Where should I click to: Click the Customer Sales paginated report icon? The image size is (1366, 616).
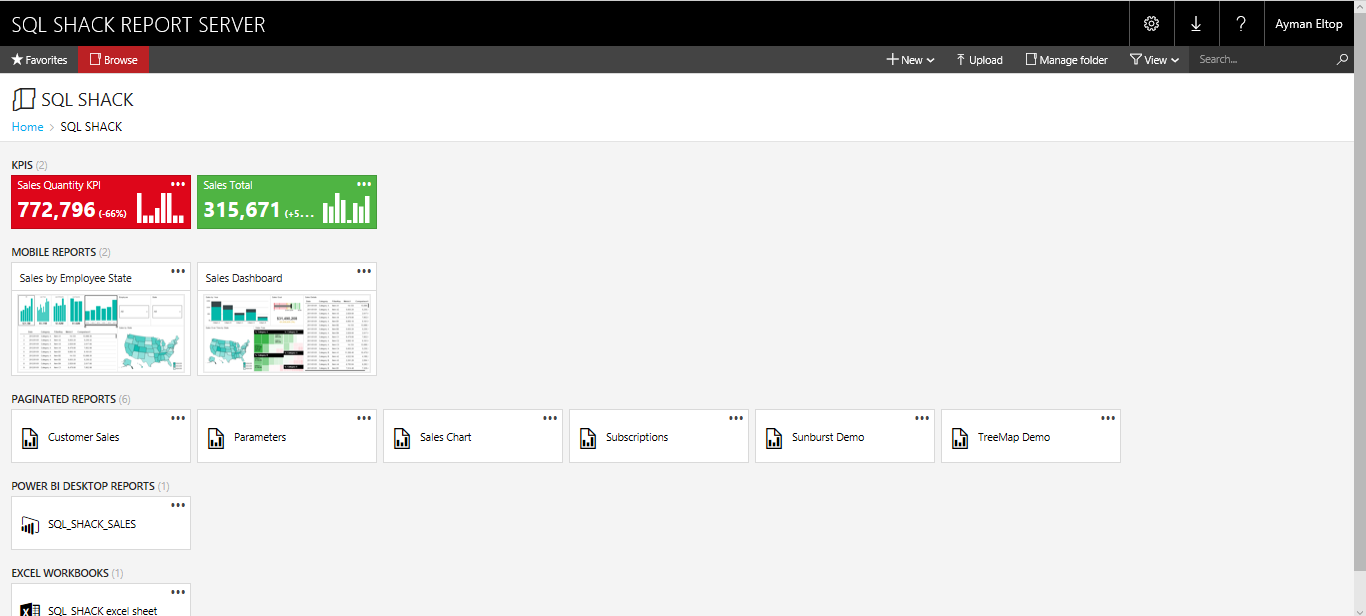(30, 438)
